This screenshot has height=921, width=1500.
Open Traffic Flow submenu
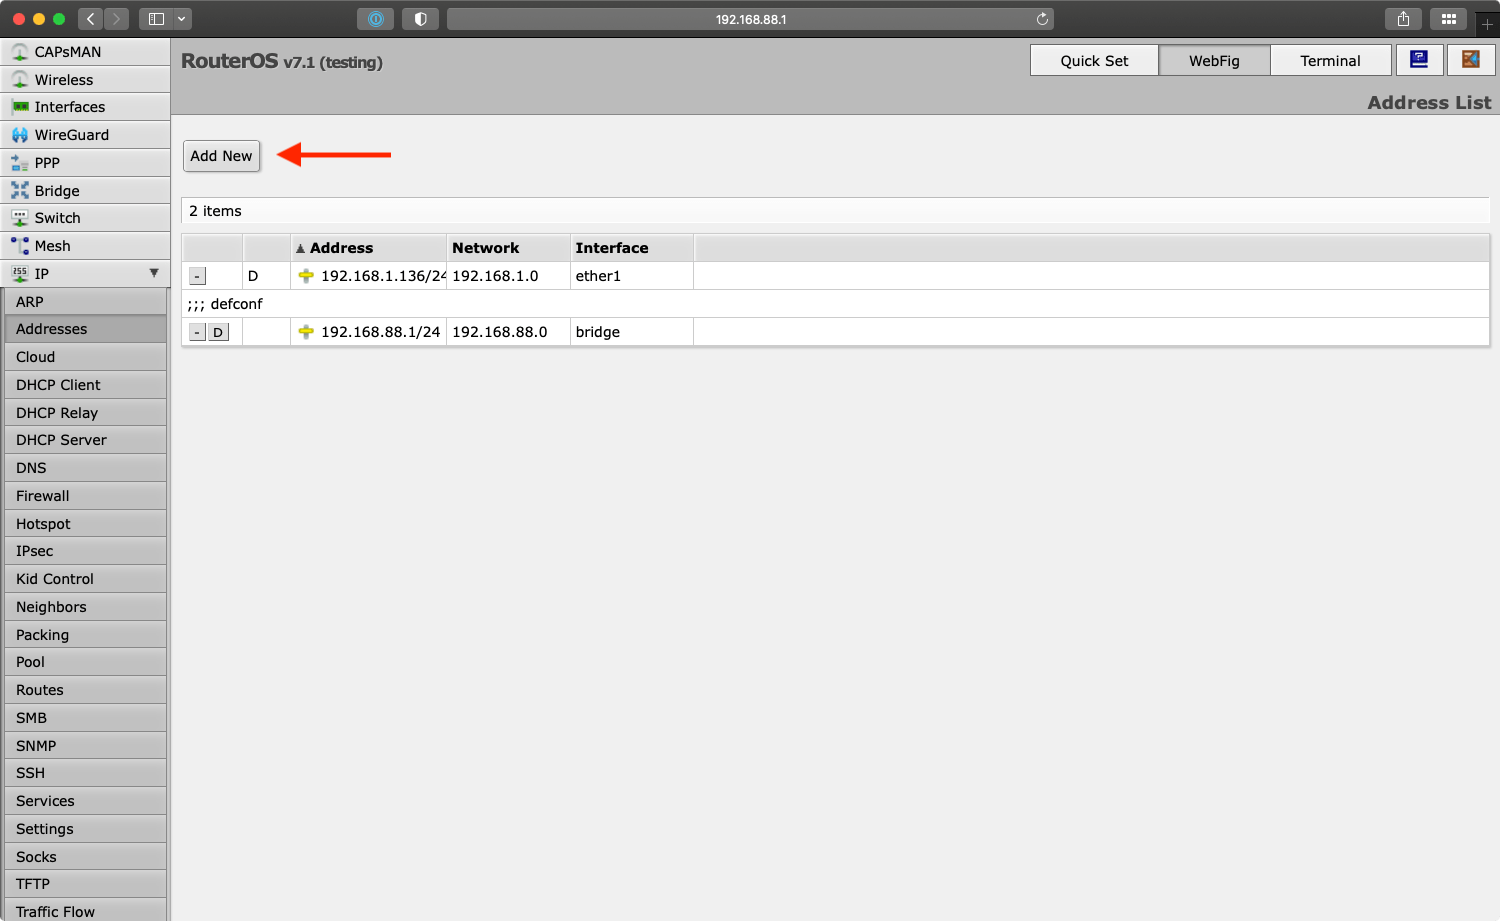point(85,911)
